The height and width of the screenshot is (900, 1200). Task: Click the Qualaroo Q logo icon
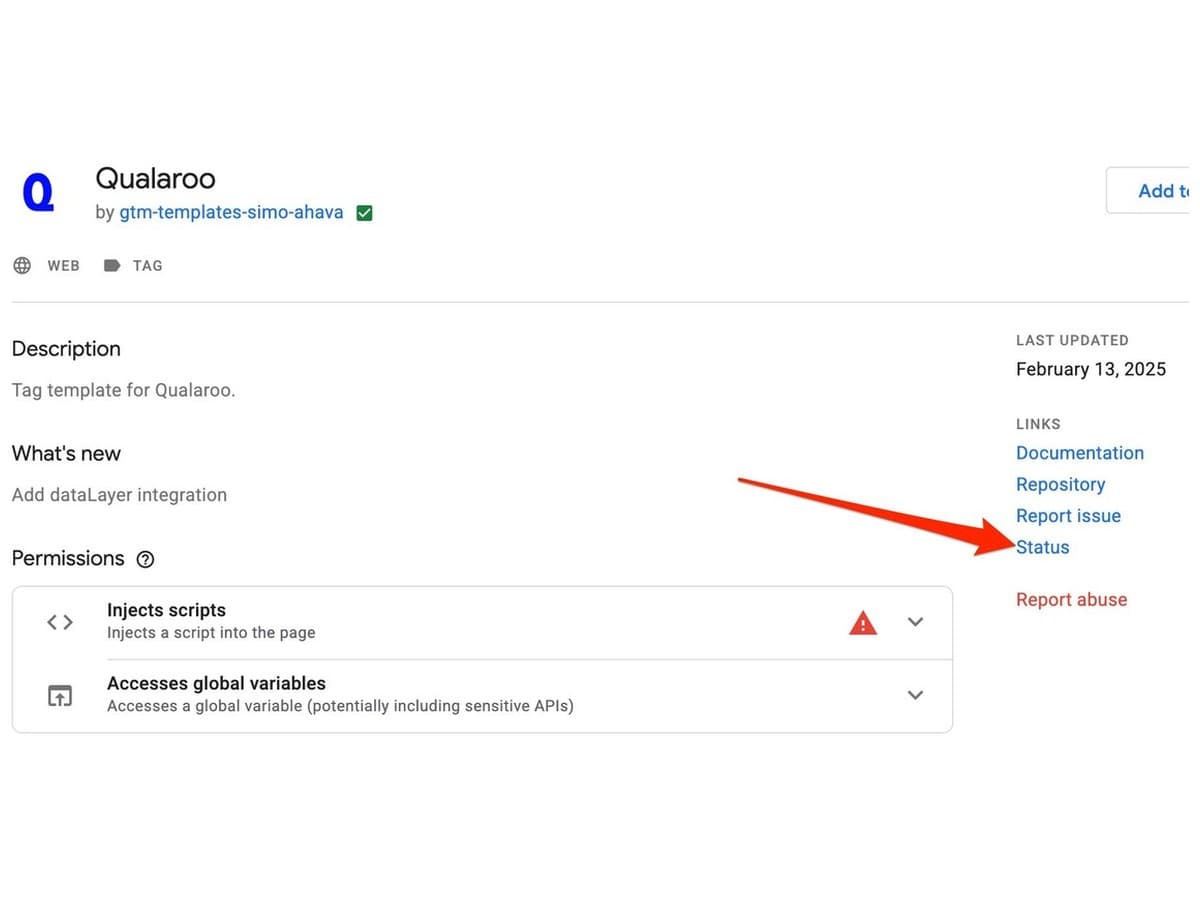pos(38,193)
